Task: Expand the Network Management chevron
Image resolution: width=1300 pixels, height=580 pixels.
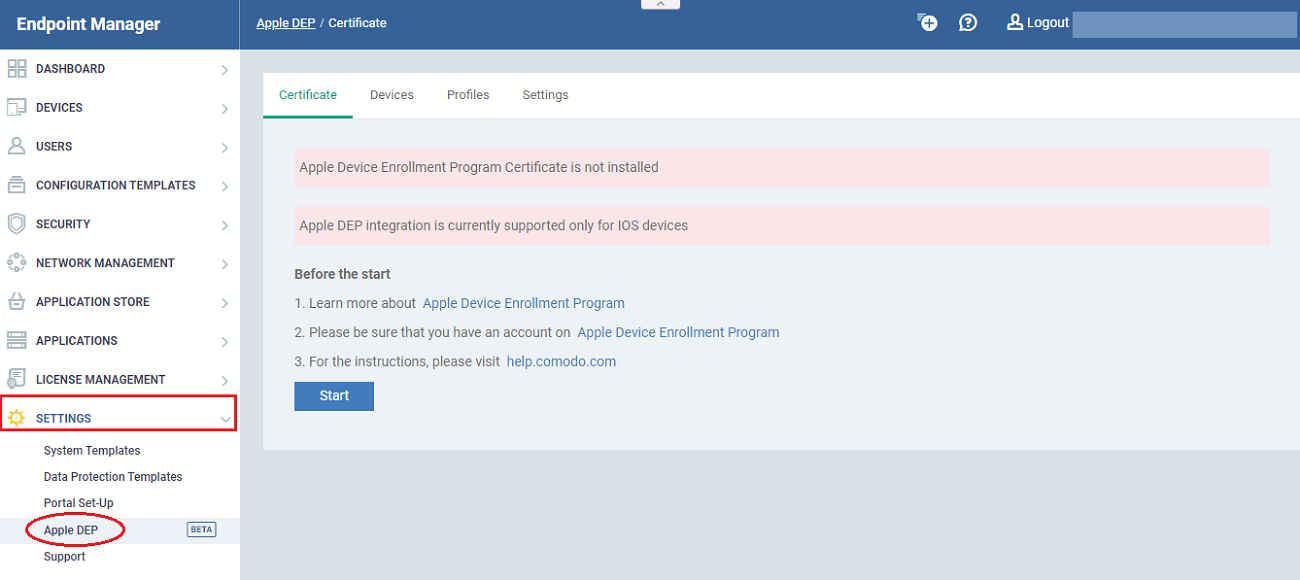Action: pyautogui.click(x=224, y=265)
